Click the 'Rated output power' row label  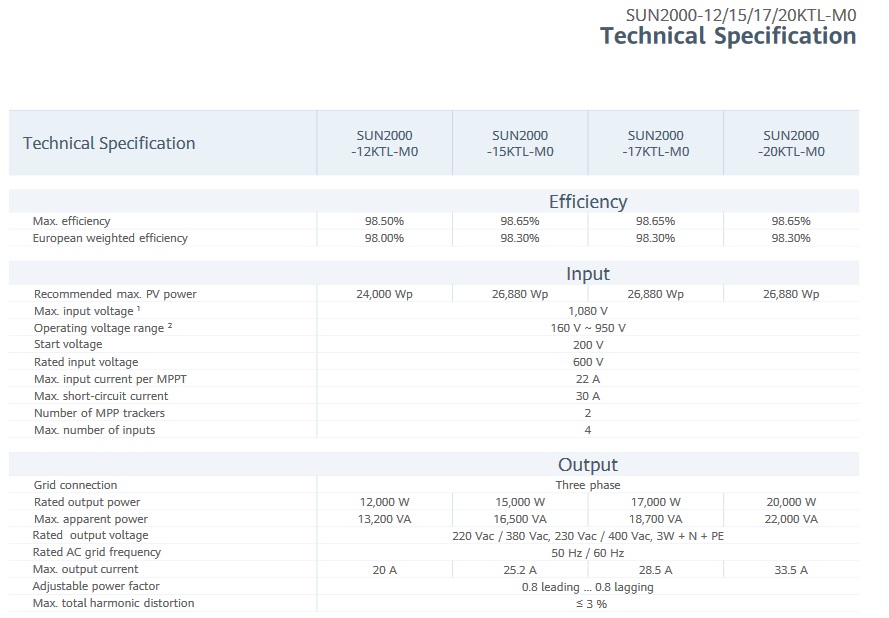pos(87,502)
